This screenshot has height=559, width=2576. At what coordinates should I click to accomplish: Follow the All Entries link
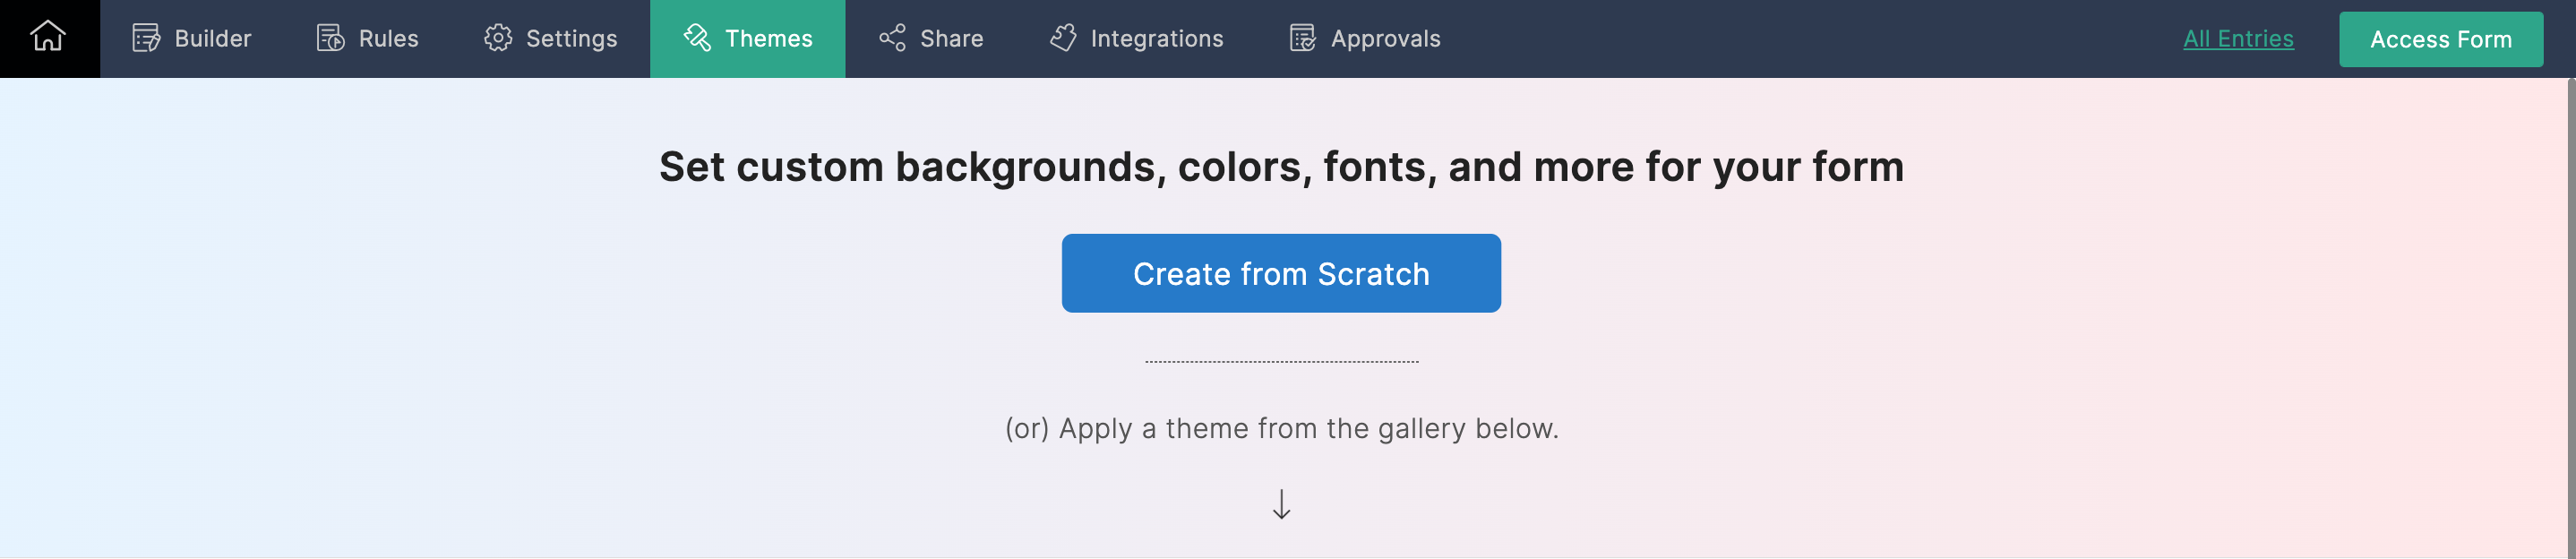pos(2237,38)
